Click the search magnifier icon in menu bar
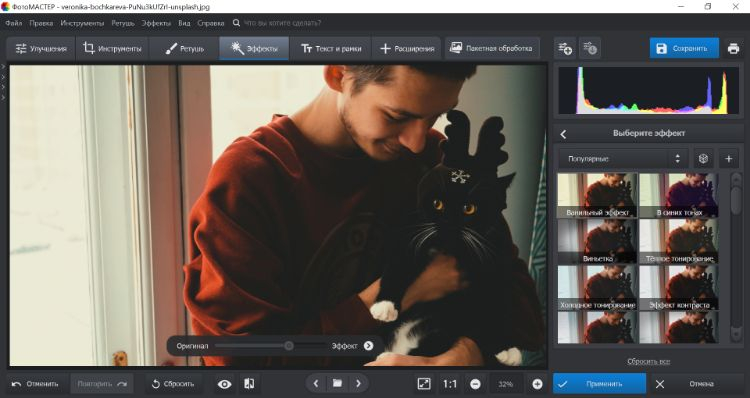 point(236,23)
